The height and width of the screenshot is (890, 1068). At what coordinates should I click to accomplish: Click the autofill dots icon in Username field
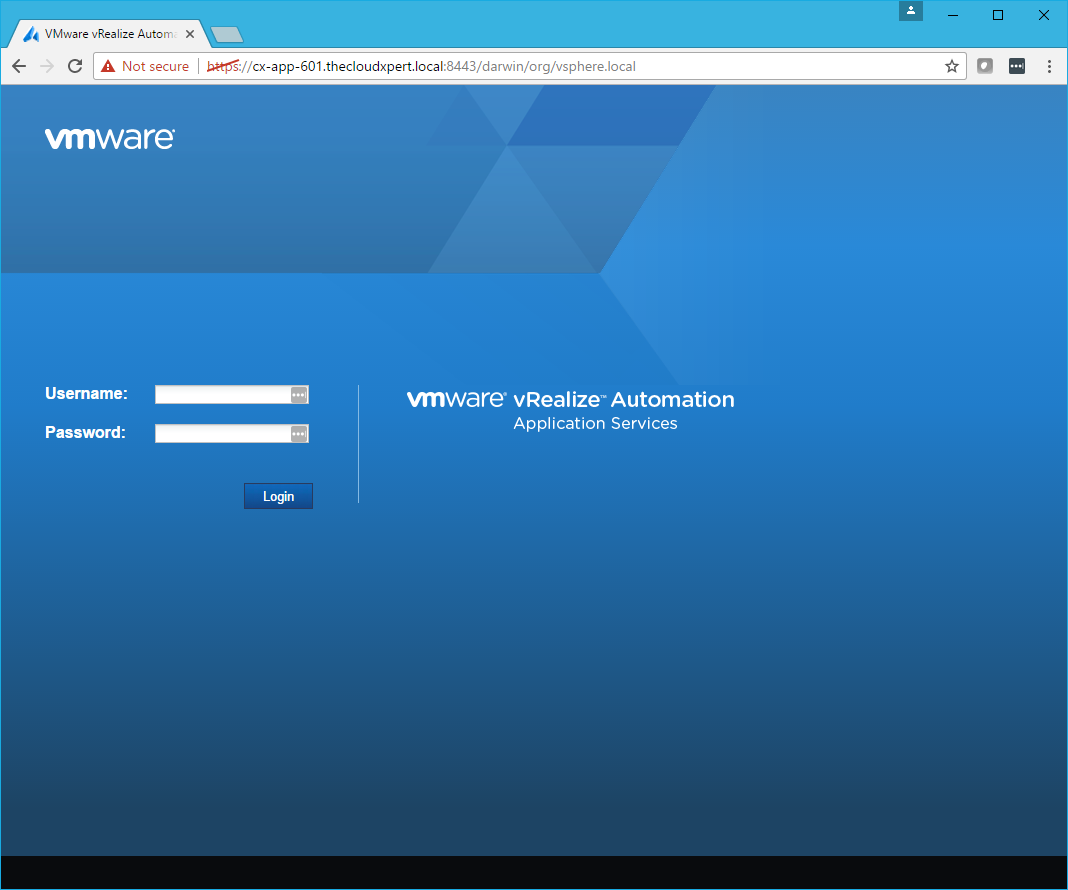click(x=298, y=395)
